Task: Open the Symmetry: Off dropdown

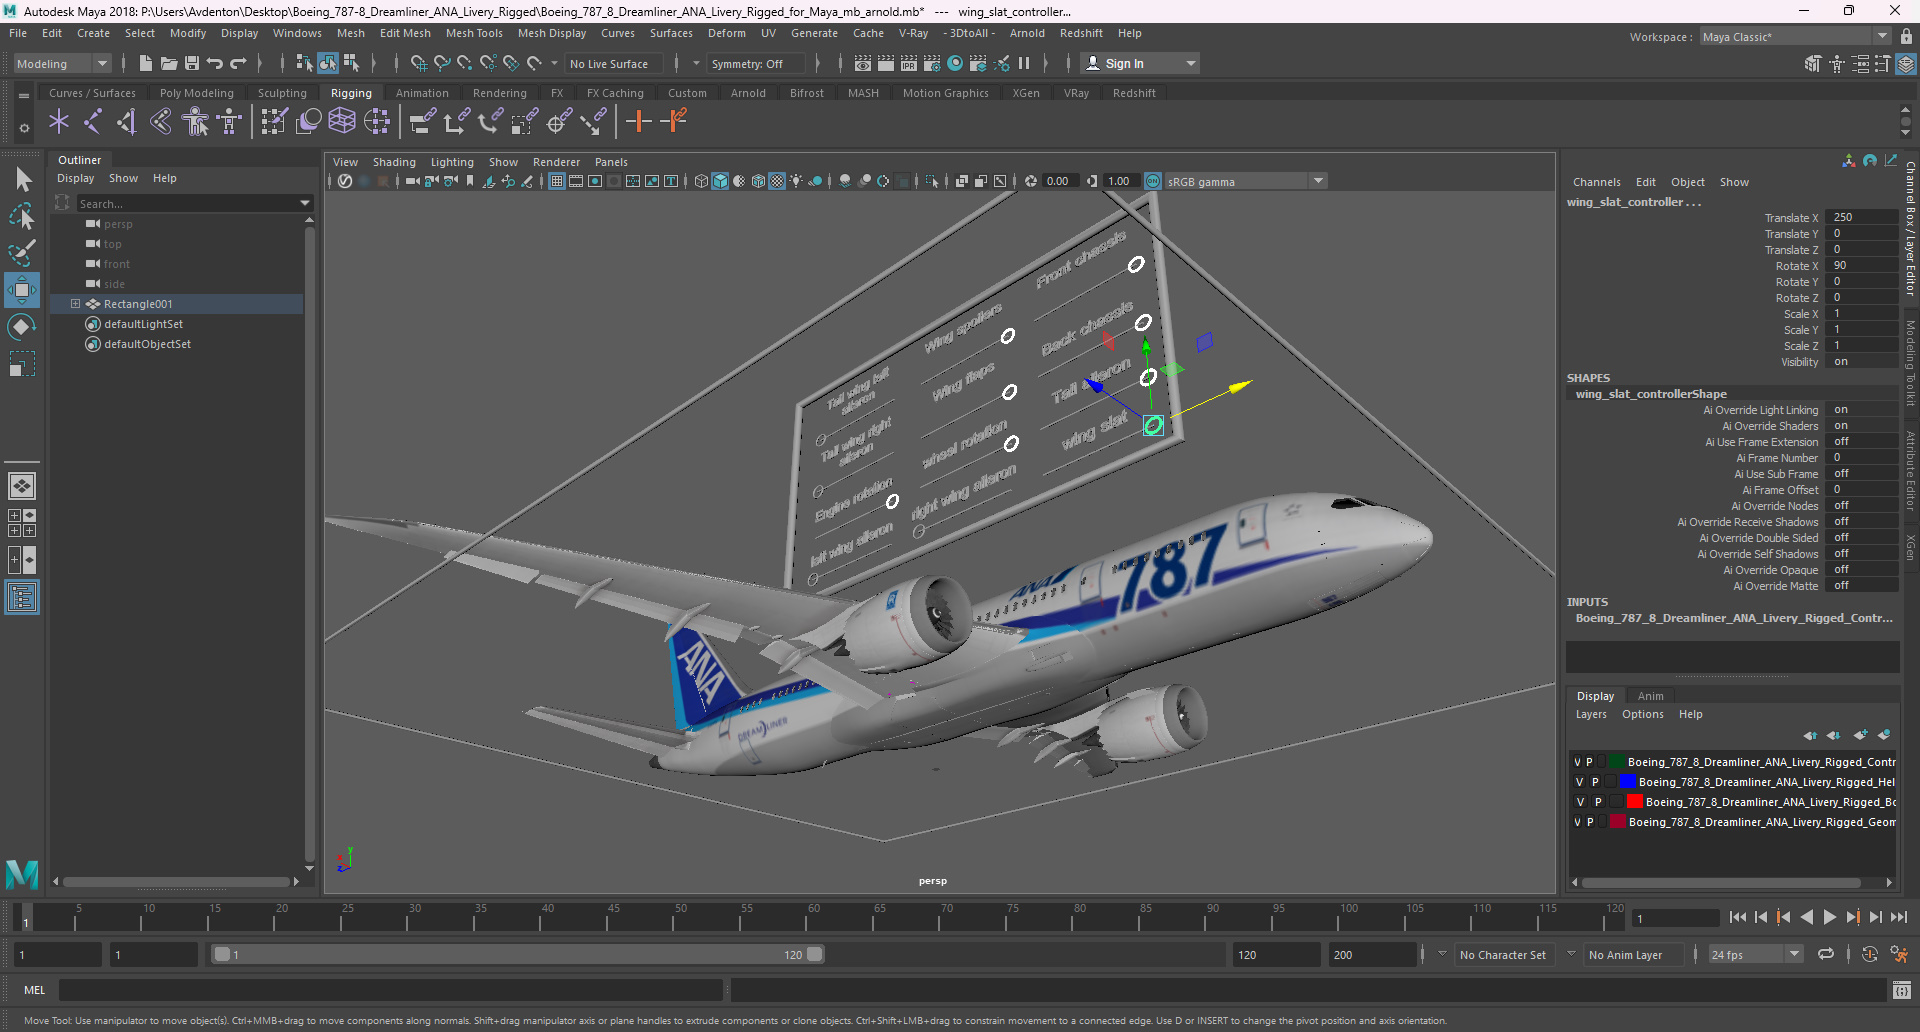Action: tap(754, 63)
